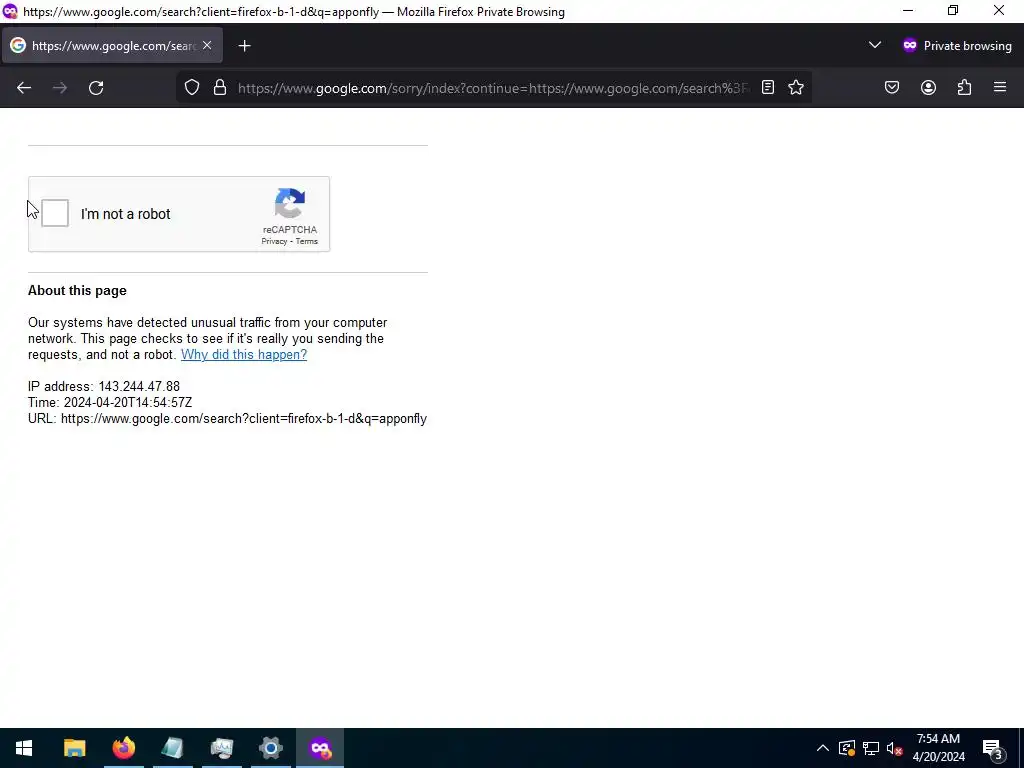
Task: Show hidden system tray icons
Action: 823,748
